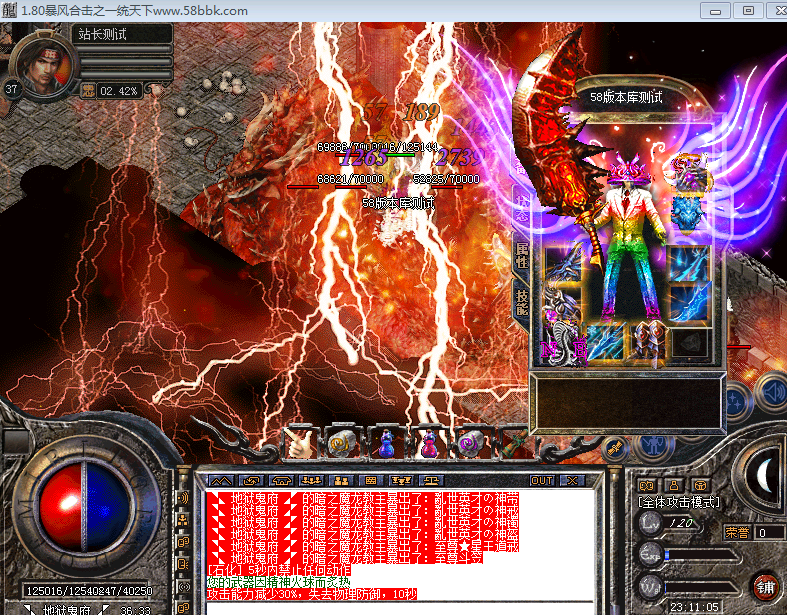Toggle the broadcast-signal chat filter icon

[184, 586]
